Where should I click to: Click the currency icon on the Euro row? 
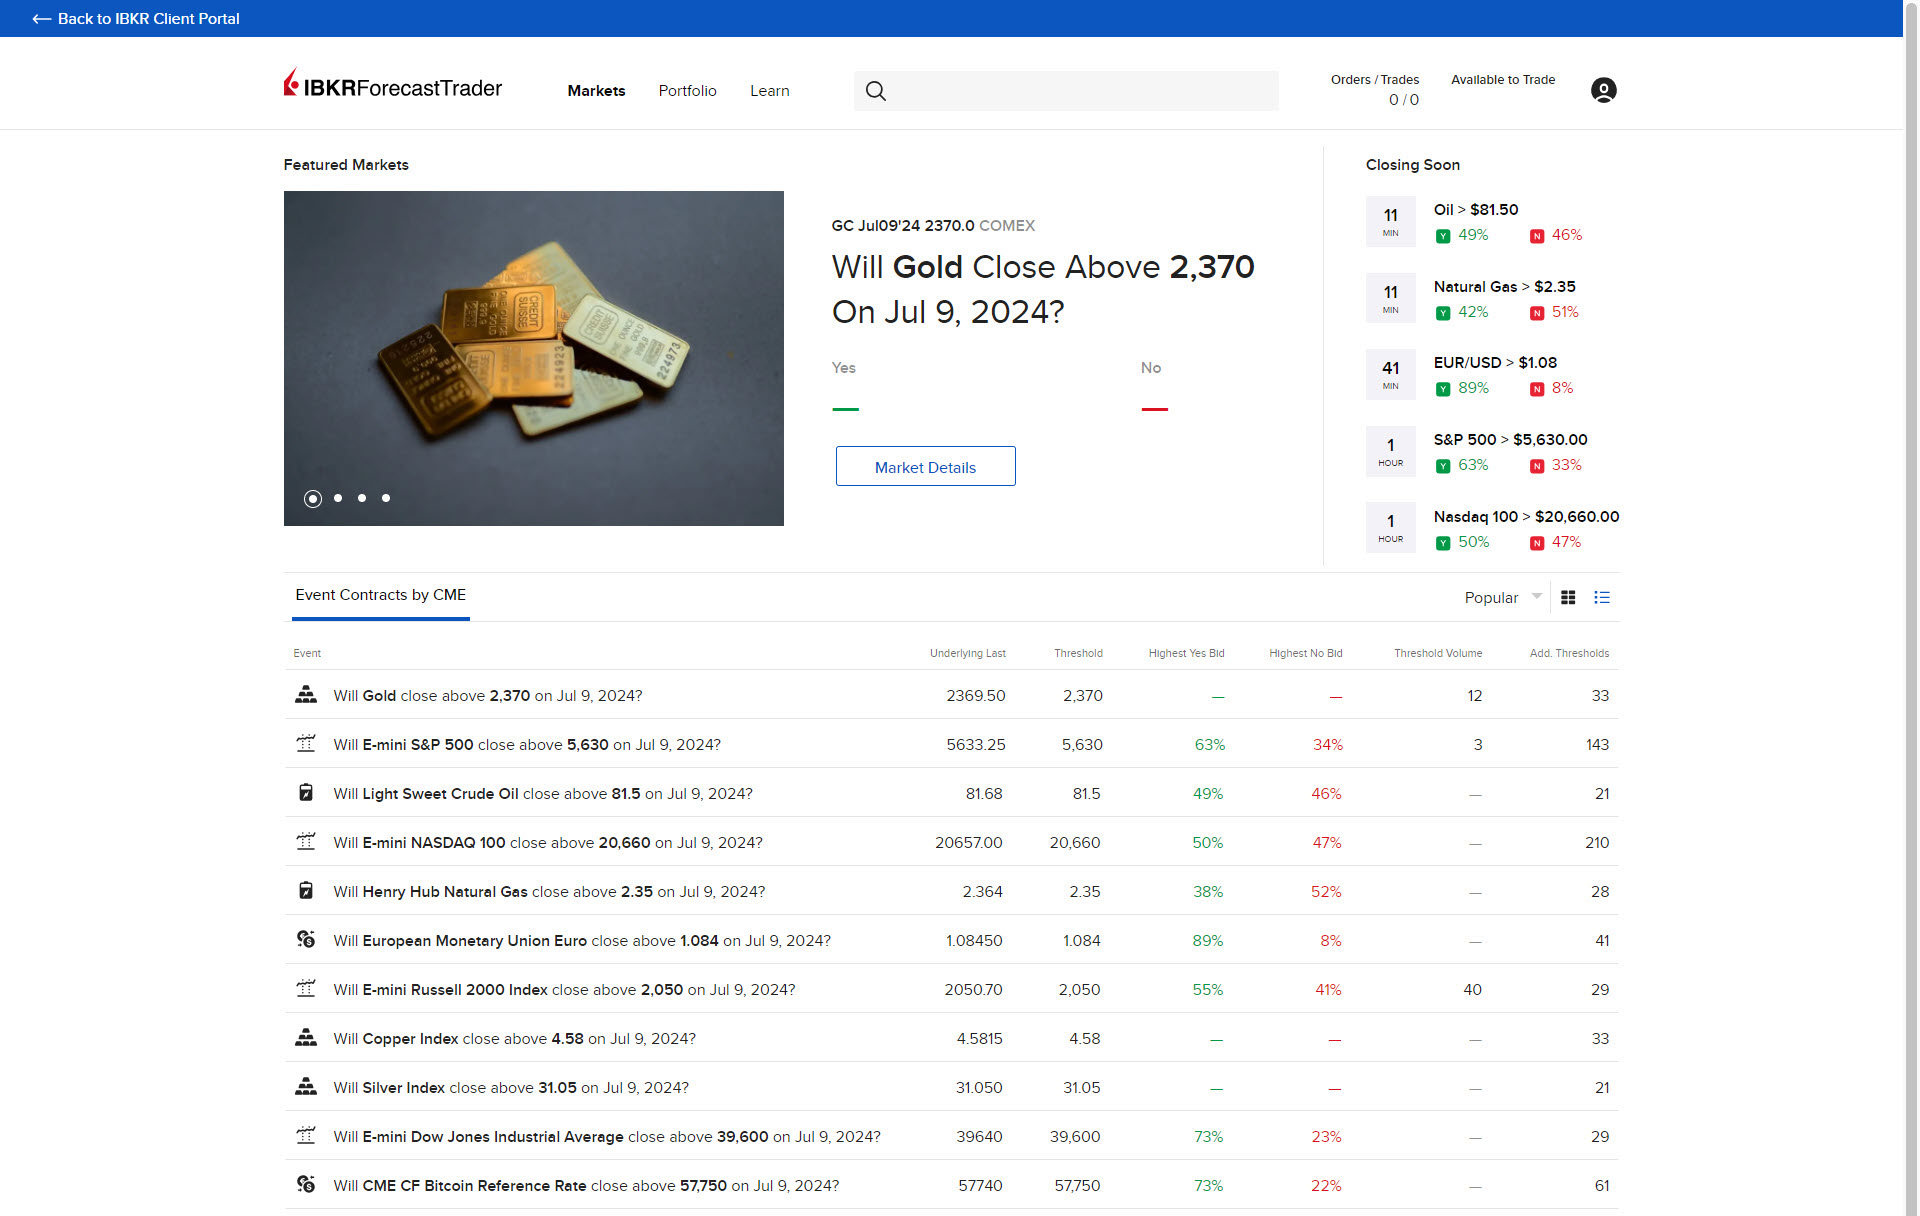coord(306,939)
